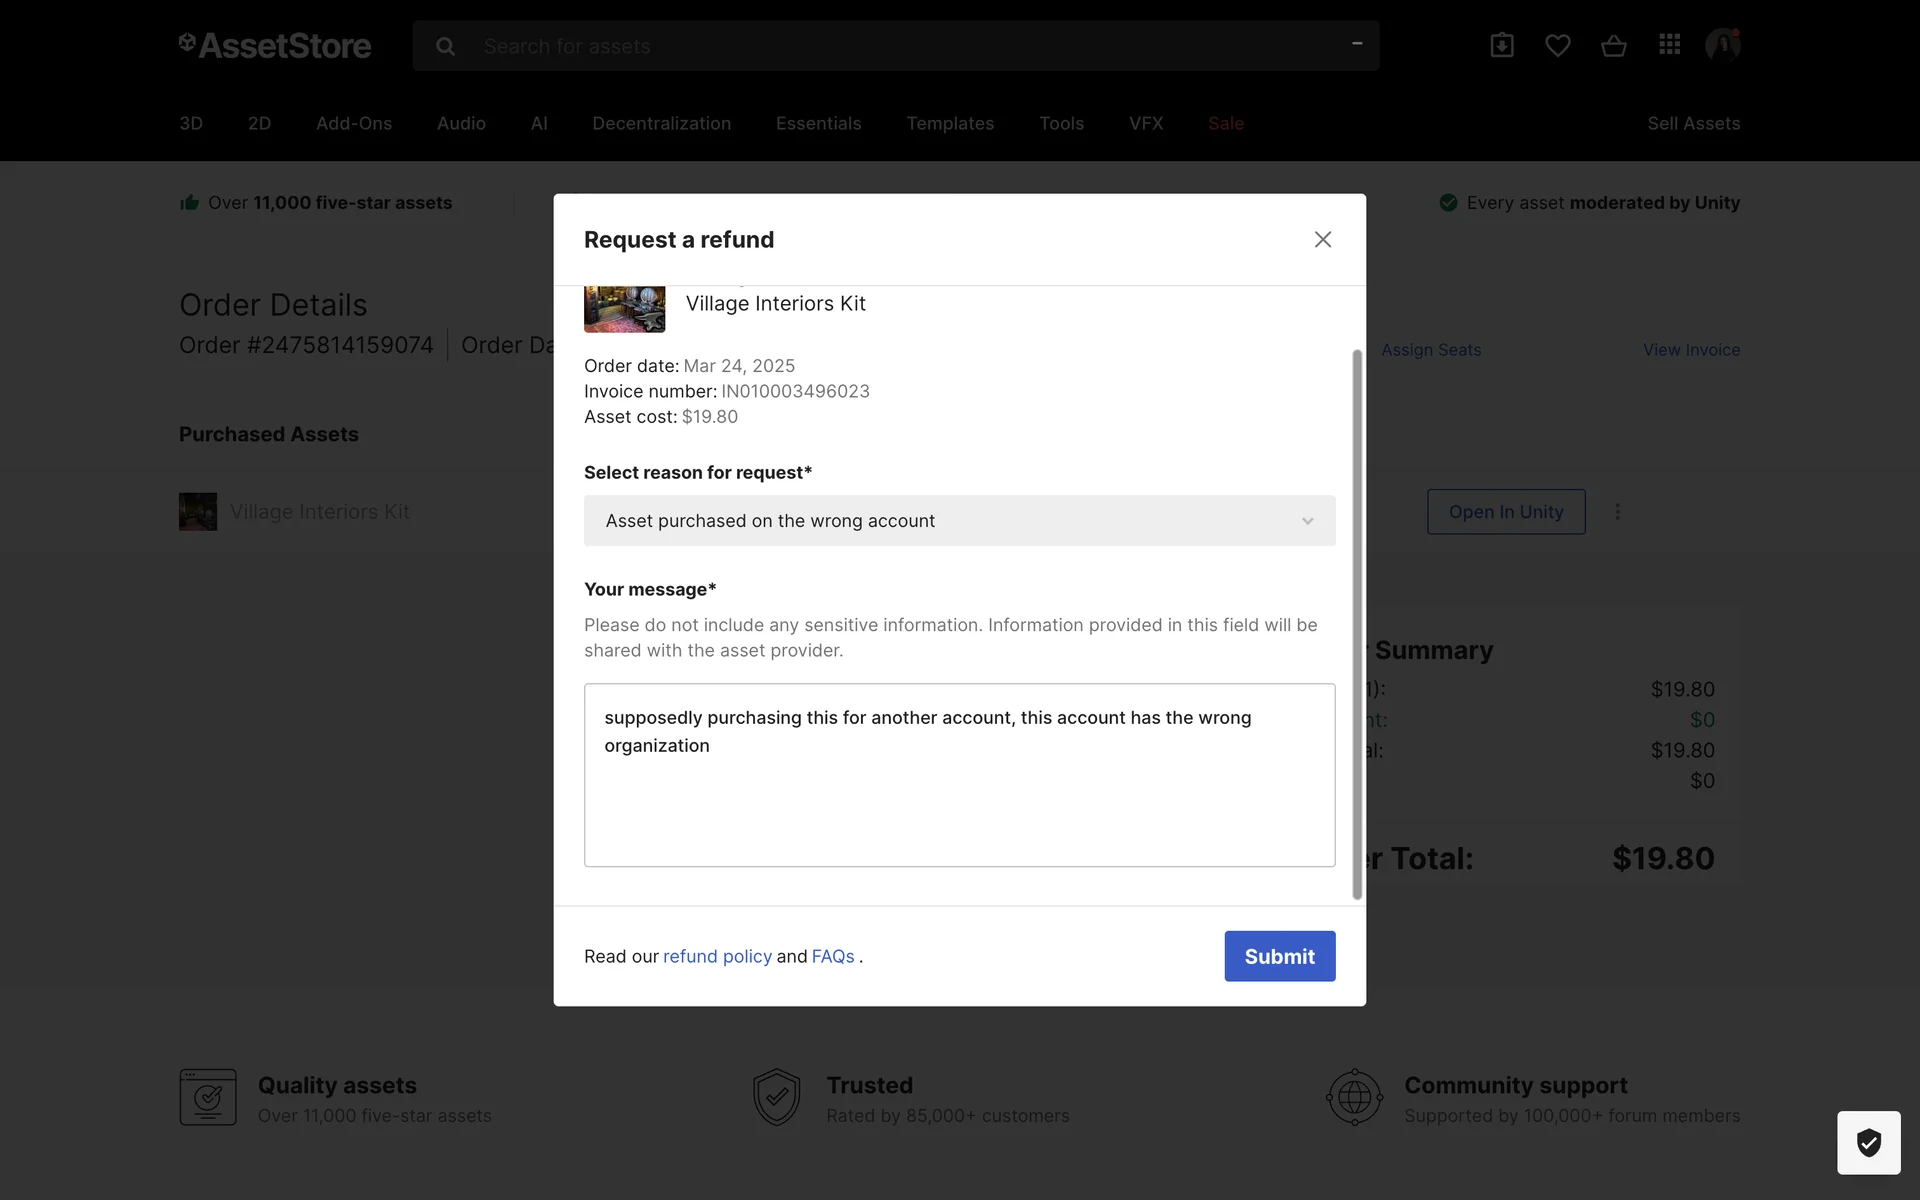Open the Sale menu item

pyautogui.click(x=1225, y=123)
